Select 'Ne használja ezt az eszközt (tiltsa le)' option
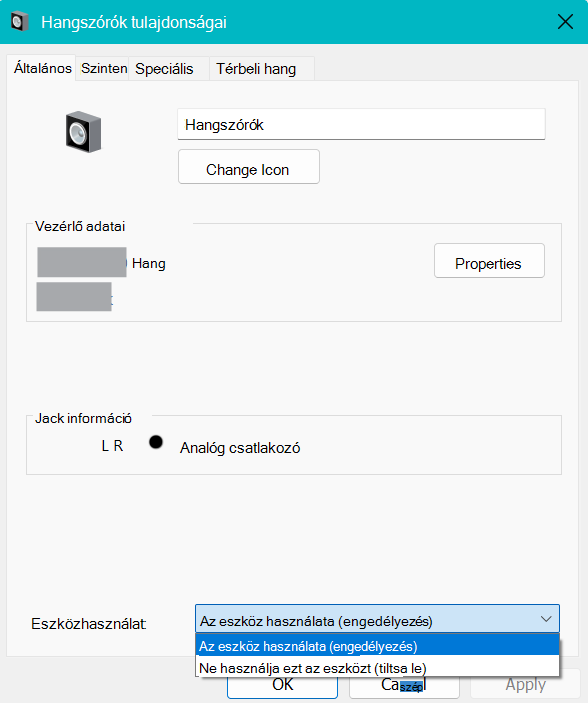Image resolution: width=588 pixels, height=703 pixels. tap(378, 668)
